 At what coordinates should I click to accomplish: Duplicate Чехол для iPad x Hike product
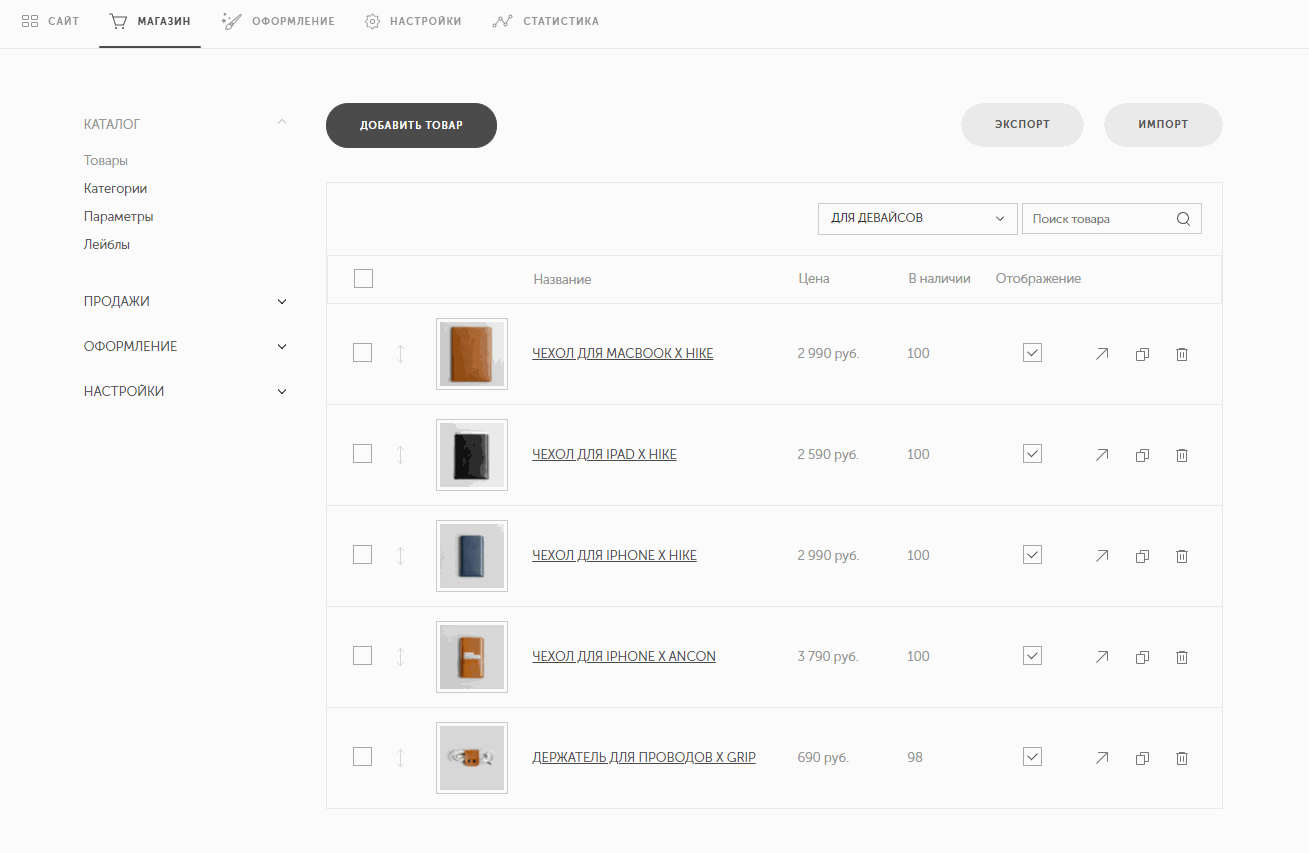pyautogui.click(x=1142, y=455)
